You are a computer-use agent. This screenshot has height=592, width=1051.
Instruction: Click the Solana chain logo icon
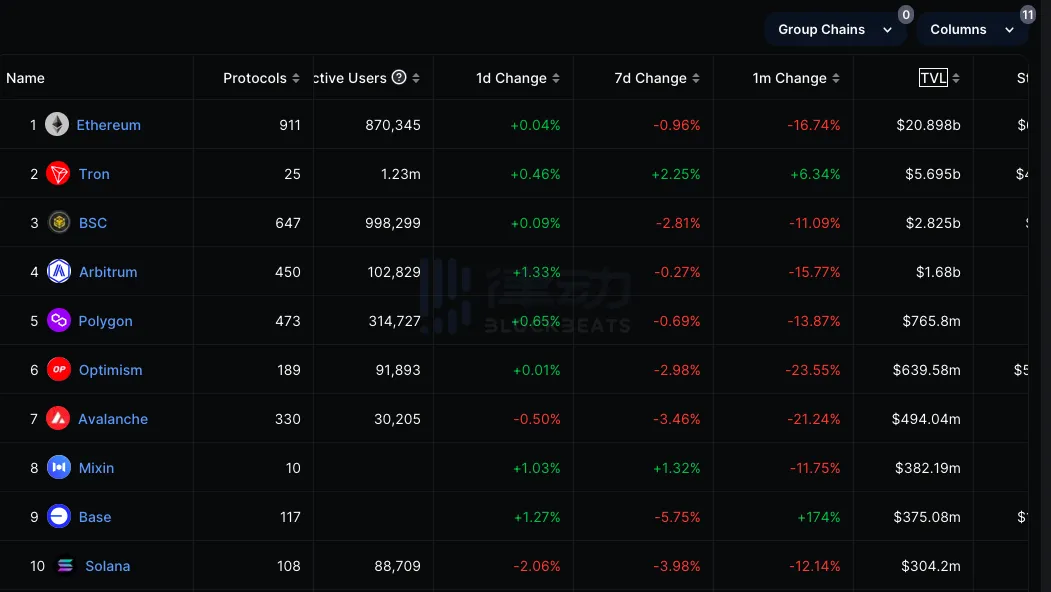point(65,566)
